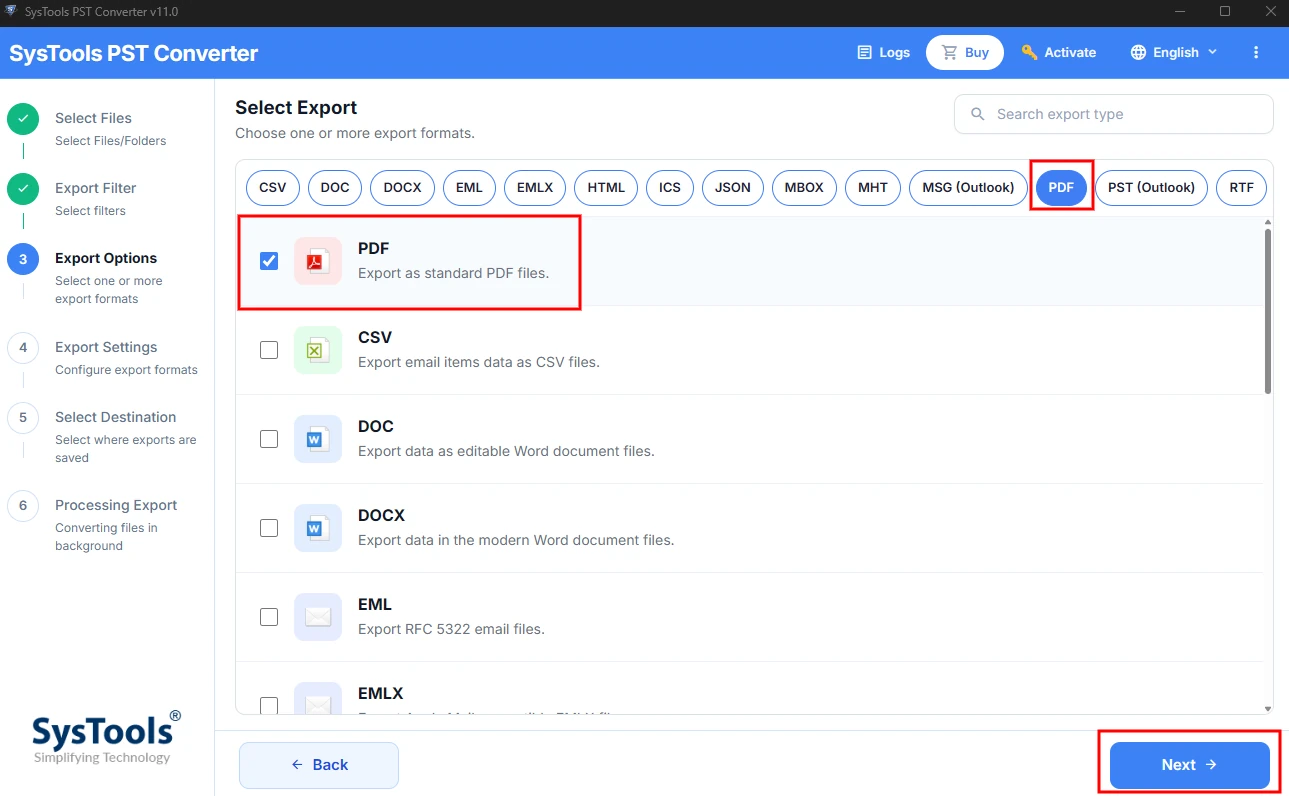Select the EML export checkbox
The height and width of the screenshot is (796, 1289).
(269, 617)
